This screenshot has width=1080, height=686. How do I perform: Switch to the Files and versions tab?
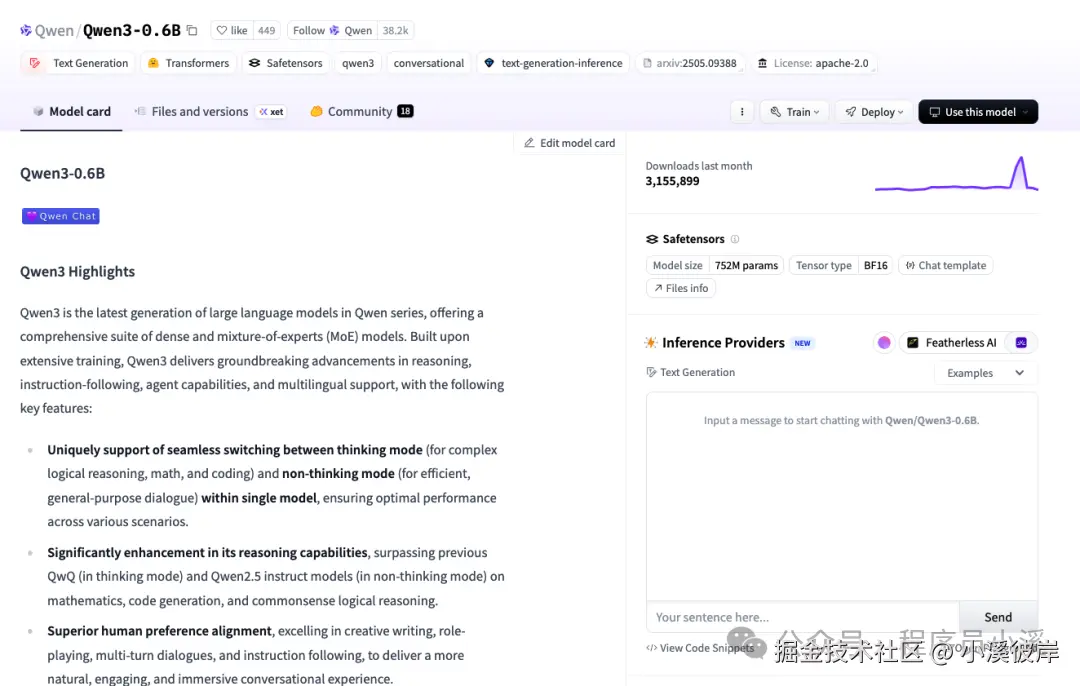pyautogui.click(x=191, y=112)
